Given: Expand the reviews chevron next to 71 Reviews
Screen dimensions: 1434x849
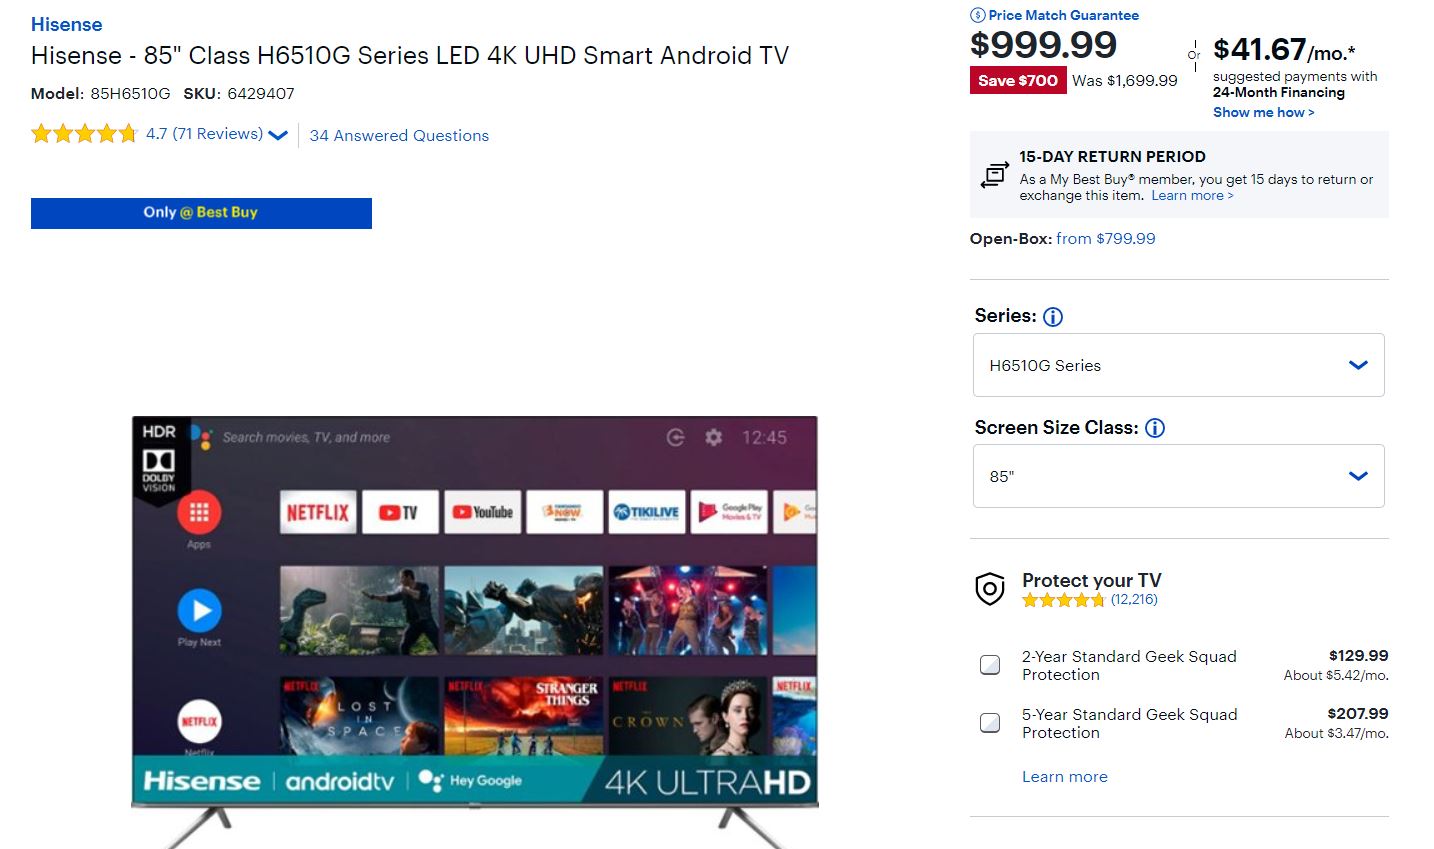Looking at the screenshot, I should (278, 136).
